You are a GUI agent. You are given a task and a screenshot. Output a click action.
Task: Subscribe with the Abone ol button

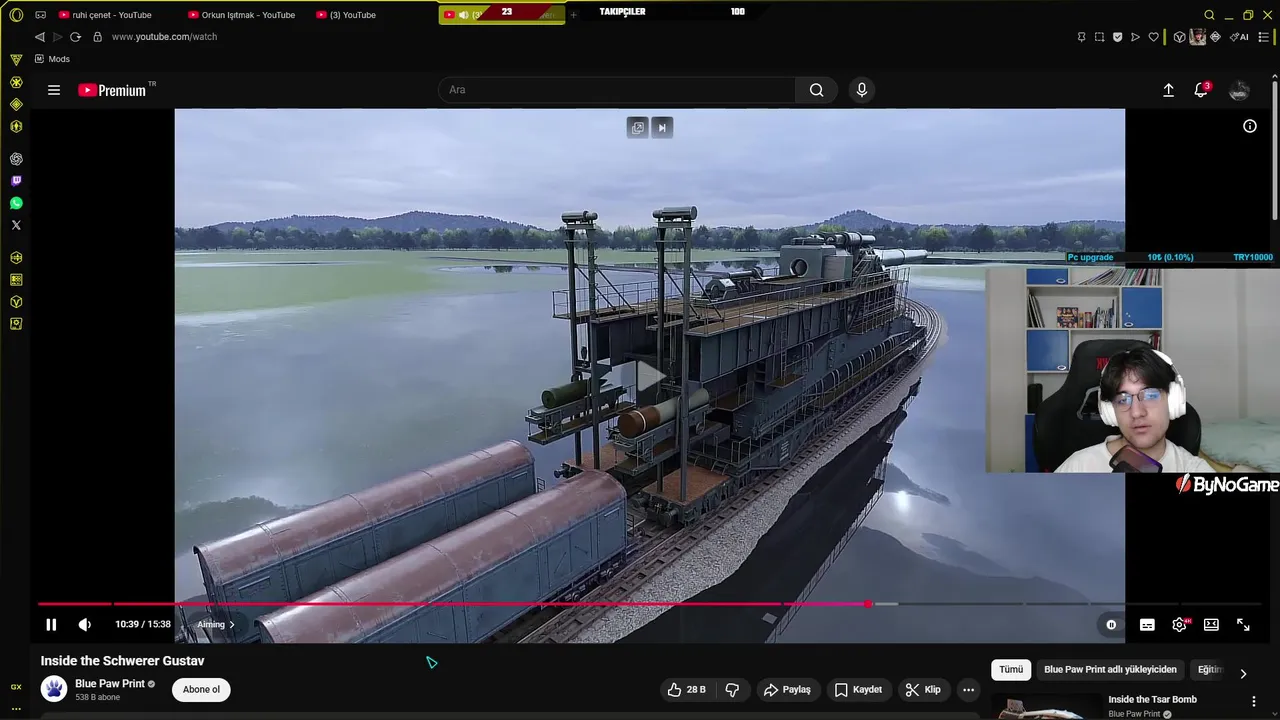pos(201,689)
